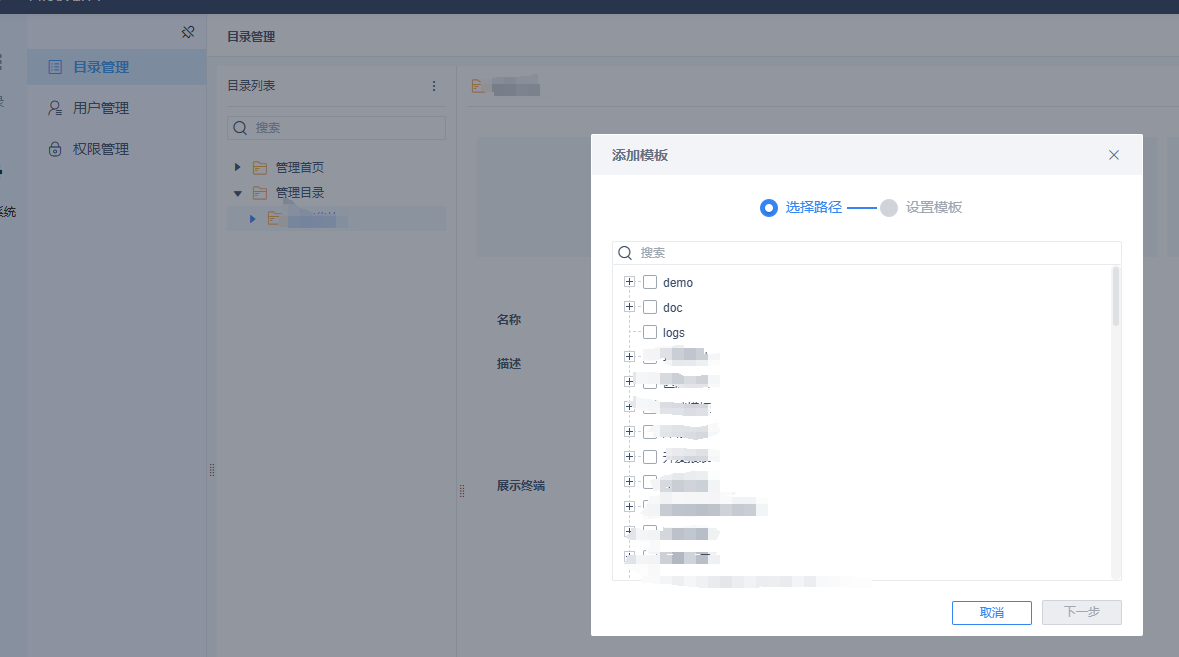Image resolution: width=1179 pixels, height=657 pixels.
Task: Check the demo checkbox
Action: pos(650,282)
